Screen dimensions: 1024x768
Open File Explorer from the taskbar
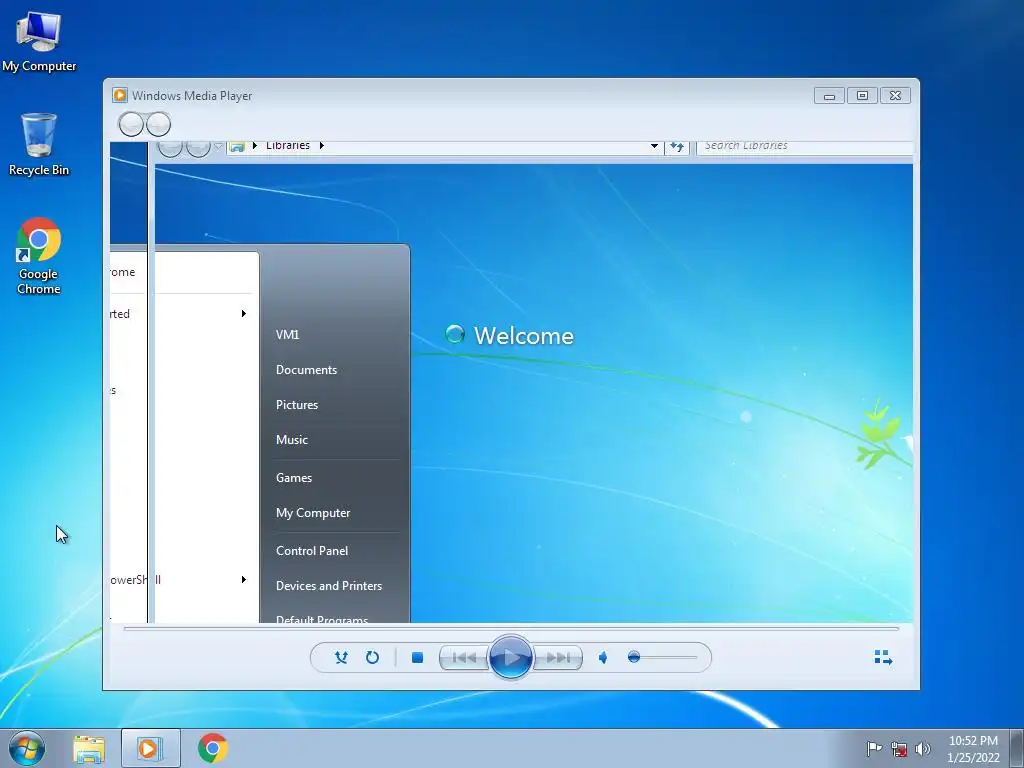pos(89,749)
